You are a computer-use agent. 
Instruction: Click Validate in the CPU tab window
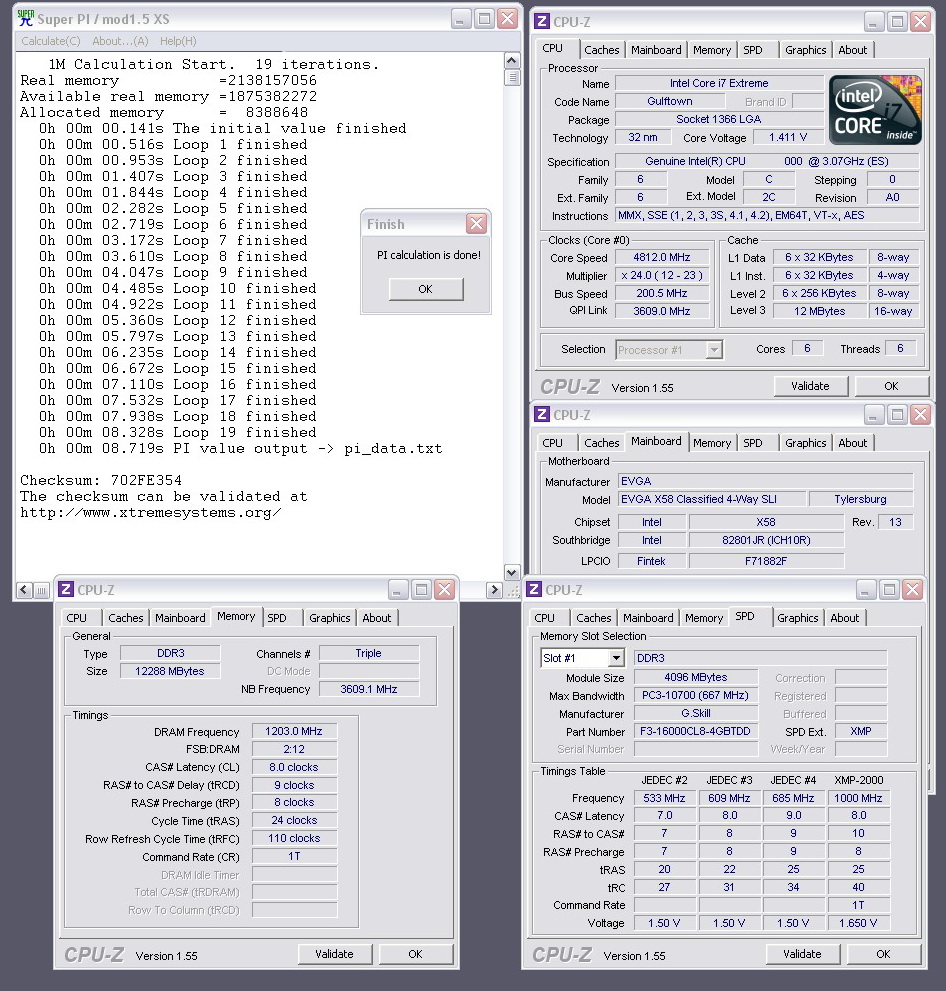point(810,386)
